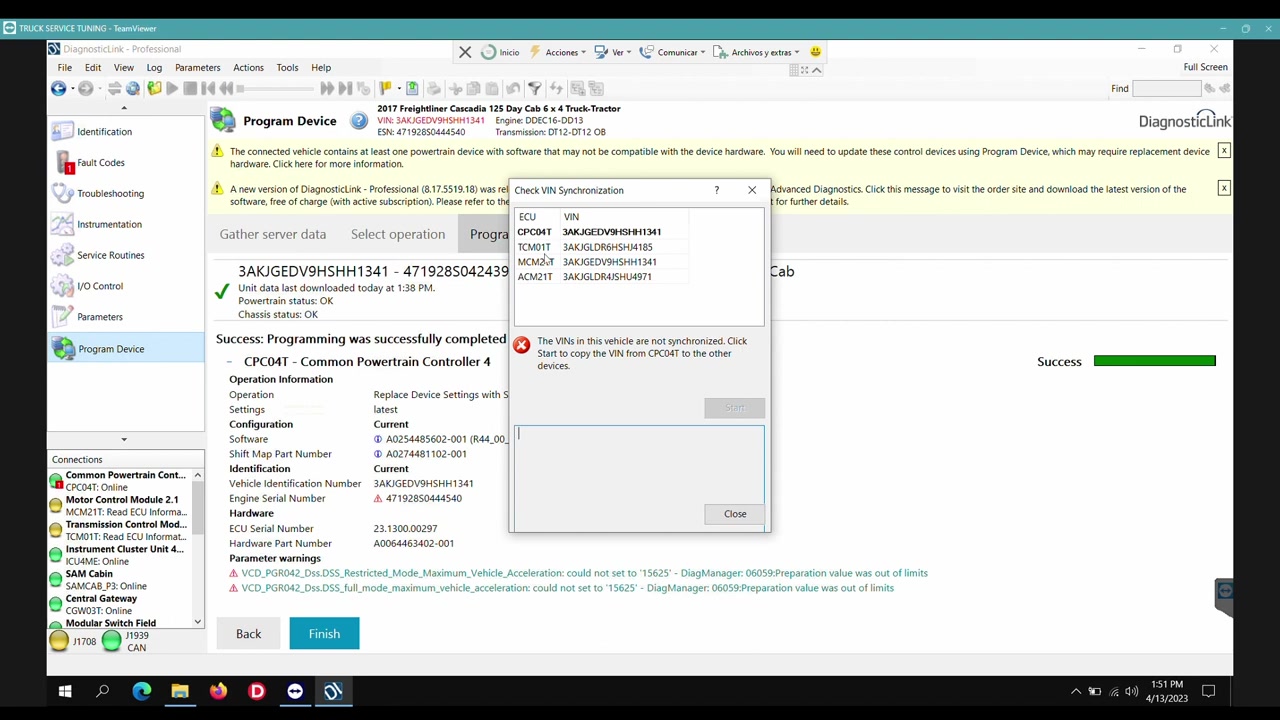The width and height of the screenshot is (1280, 720).
Task: Click the TeamViewer smiley feedback icon
Action: (815, 52)
